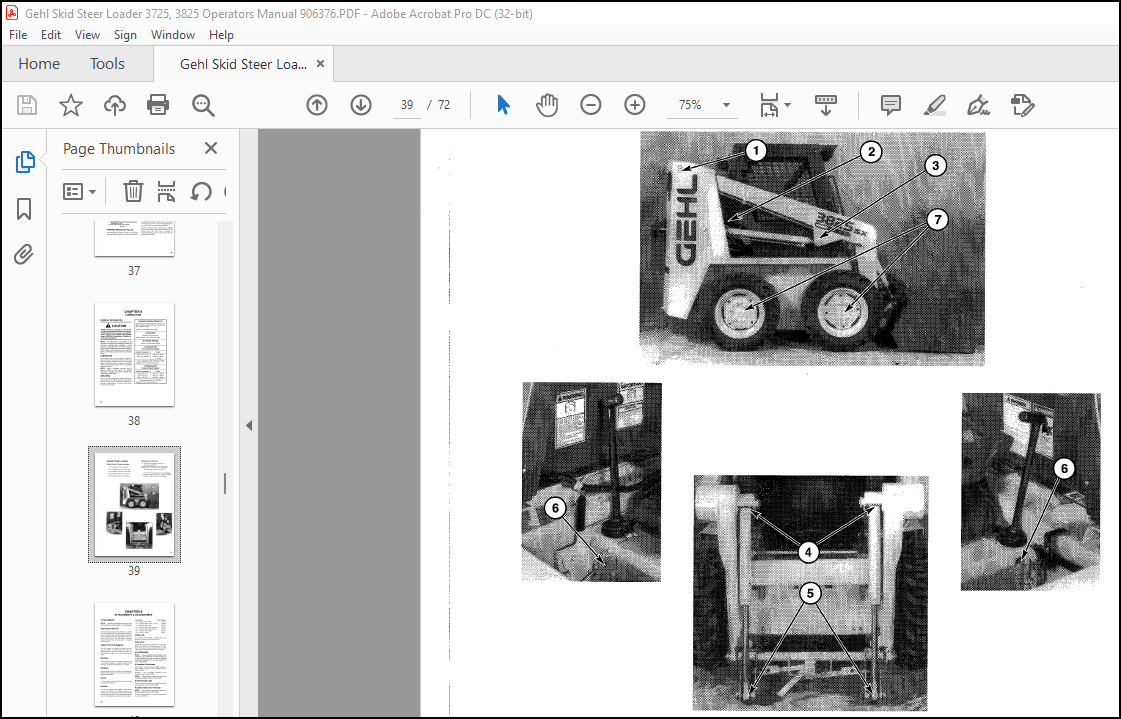Click the total pages text 72

(444, 105)
